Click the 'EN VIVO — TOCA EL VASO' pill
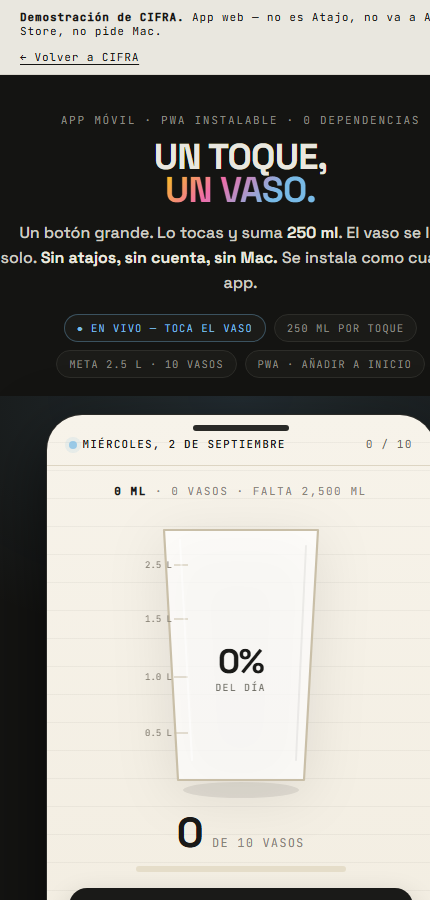This screenshot has width=430, height=900. pyautogui.click(x=165, y=328)
